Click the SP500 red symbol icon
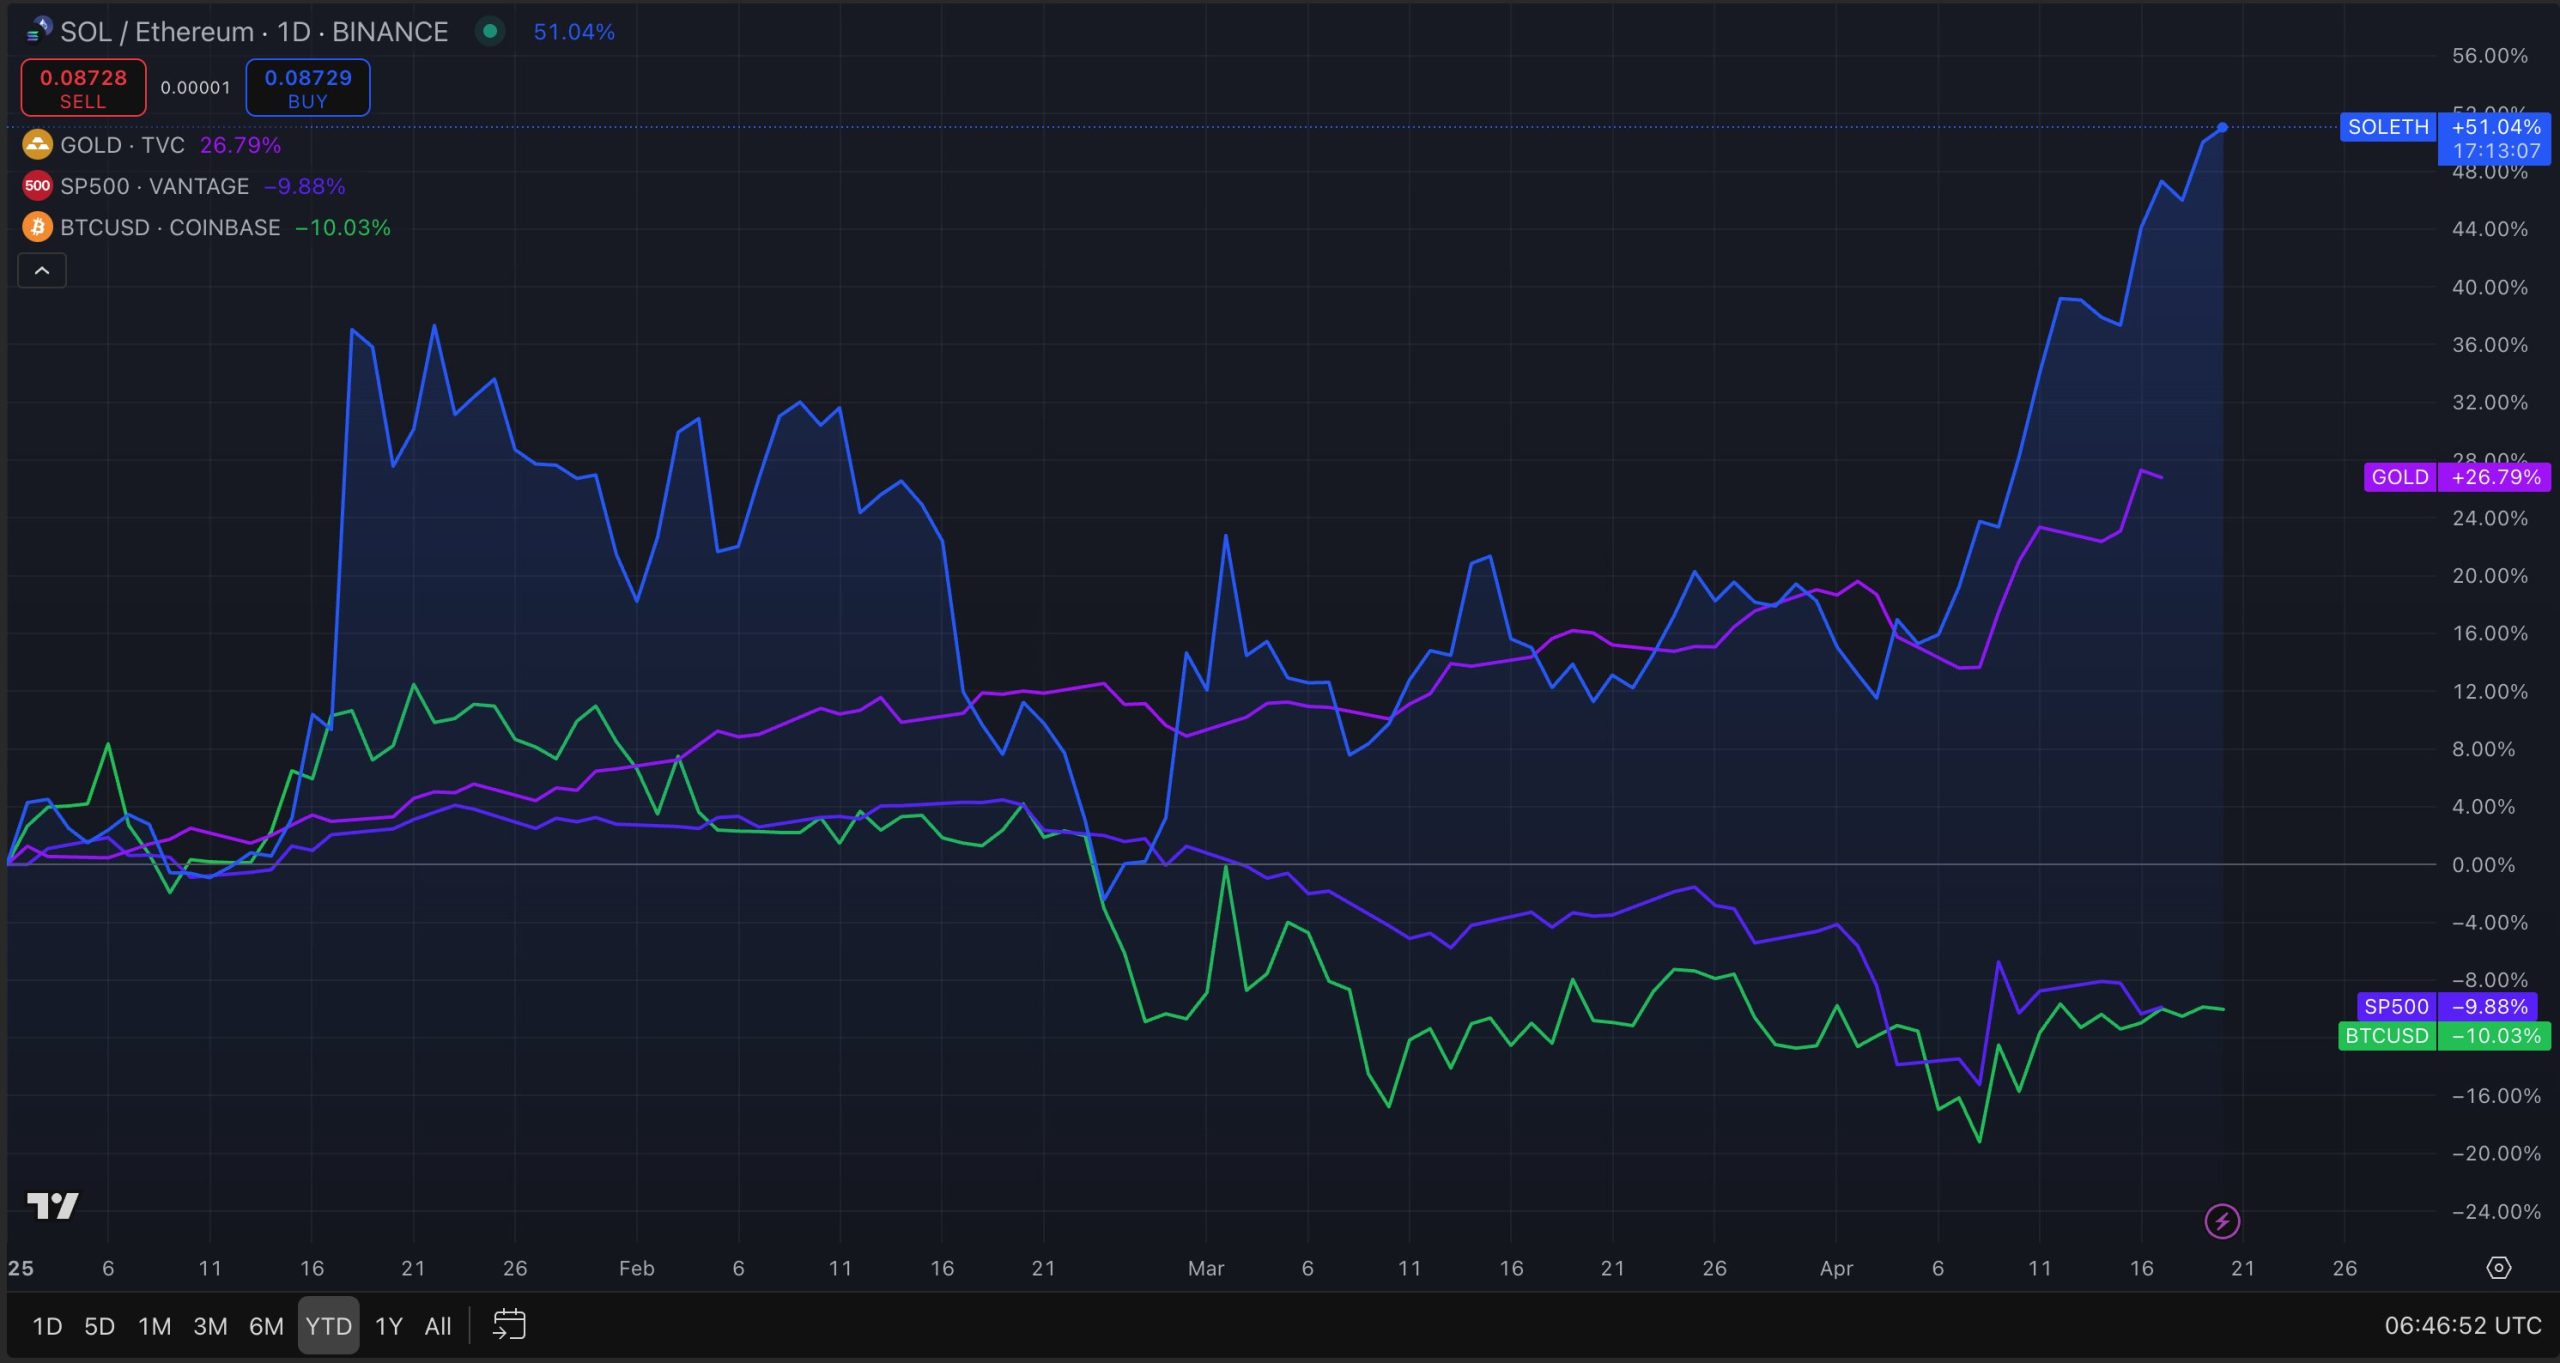This screenshot has height=1363, width=2560. click(37, 186)
